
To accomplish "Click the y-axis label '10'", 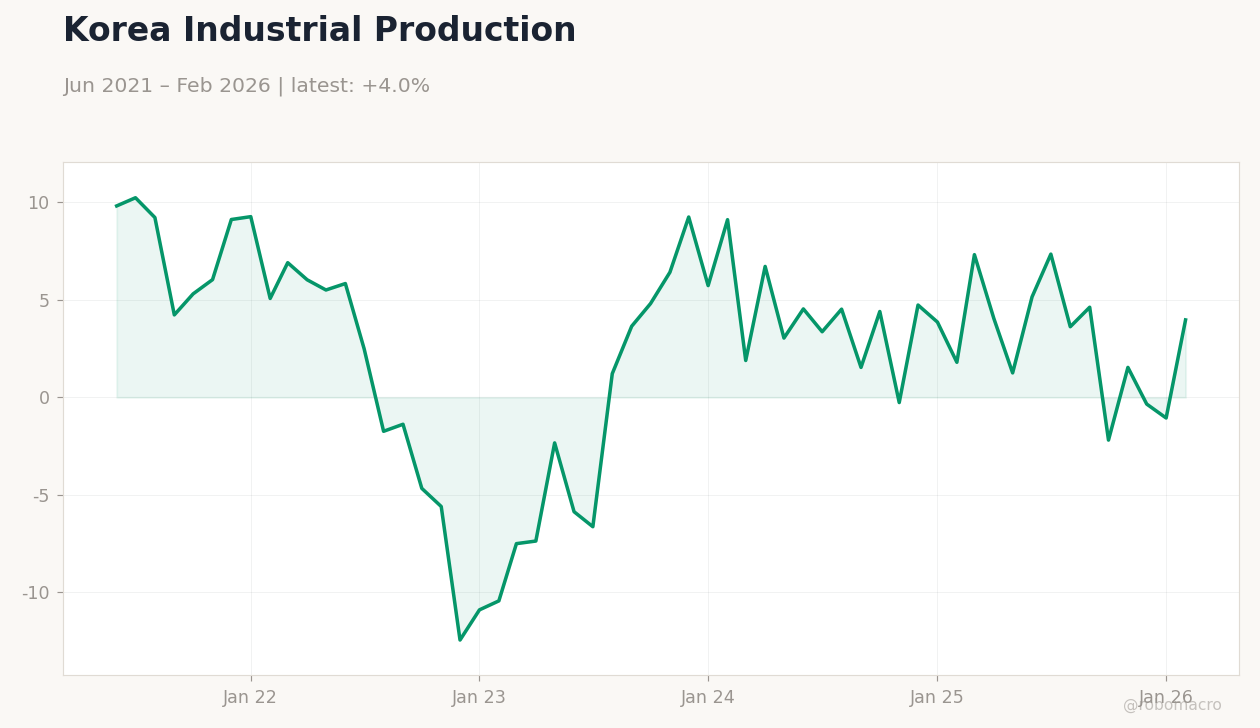I will [38, 203].
